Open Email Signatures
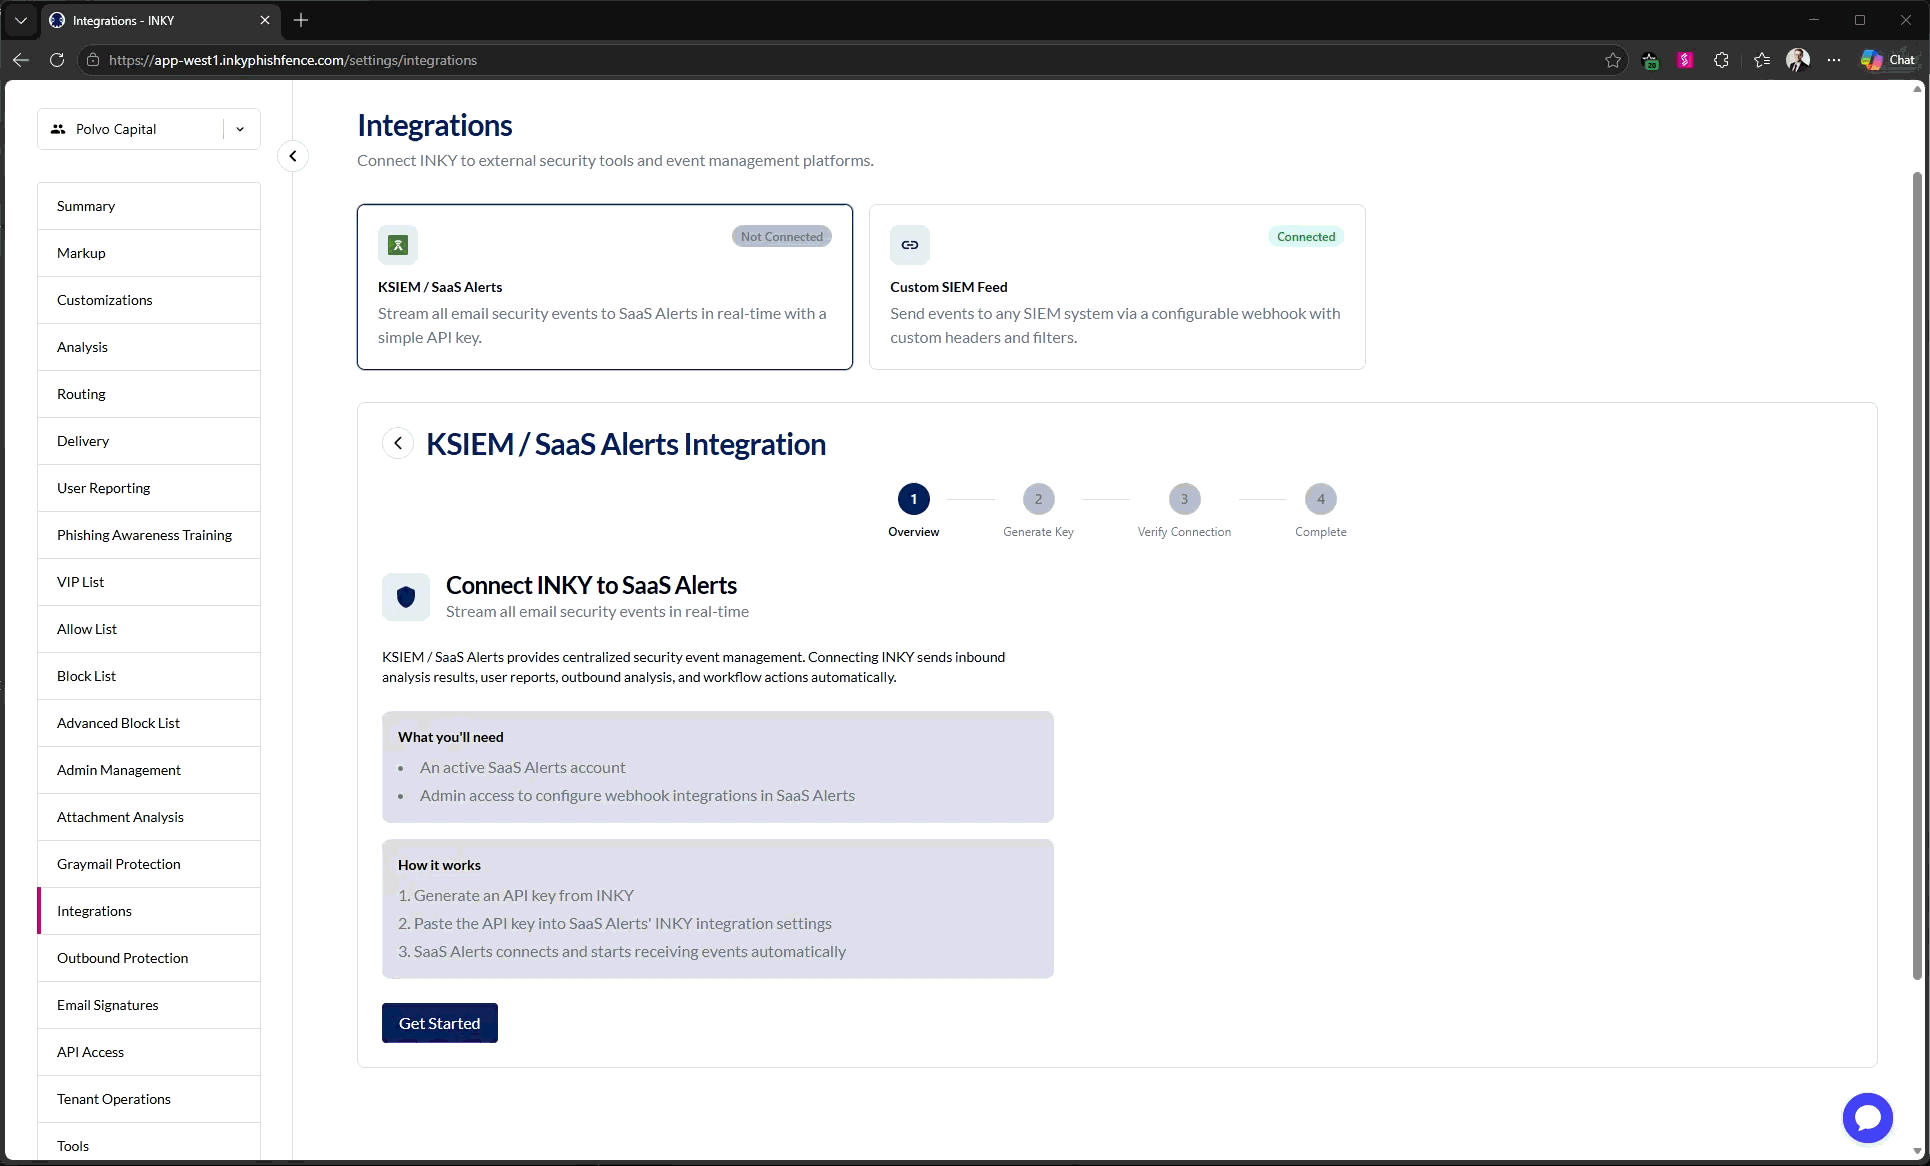 pos(149,1005)
